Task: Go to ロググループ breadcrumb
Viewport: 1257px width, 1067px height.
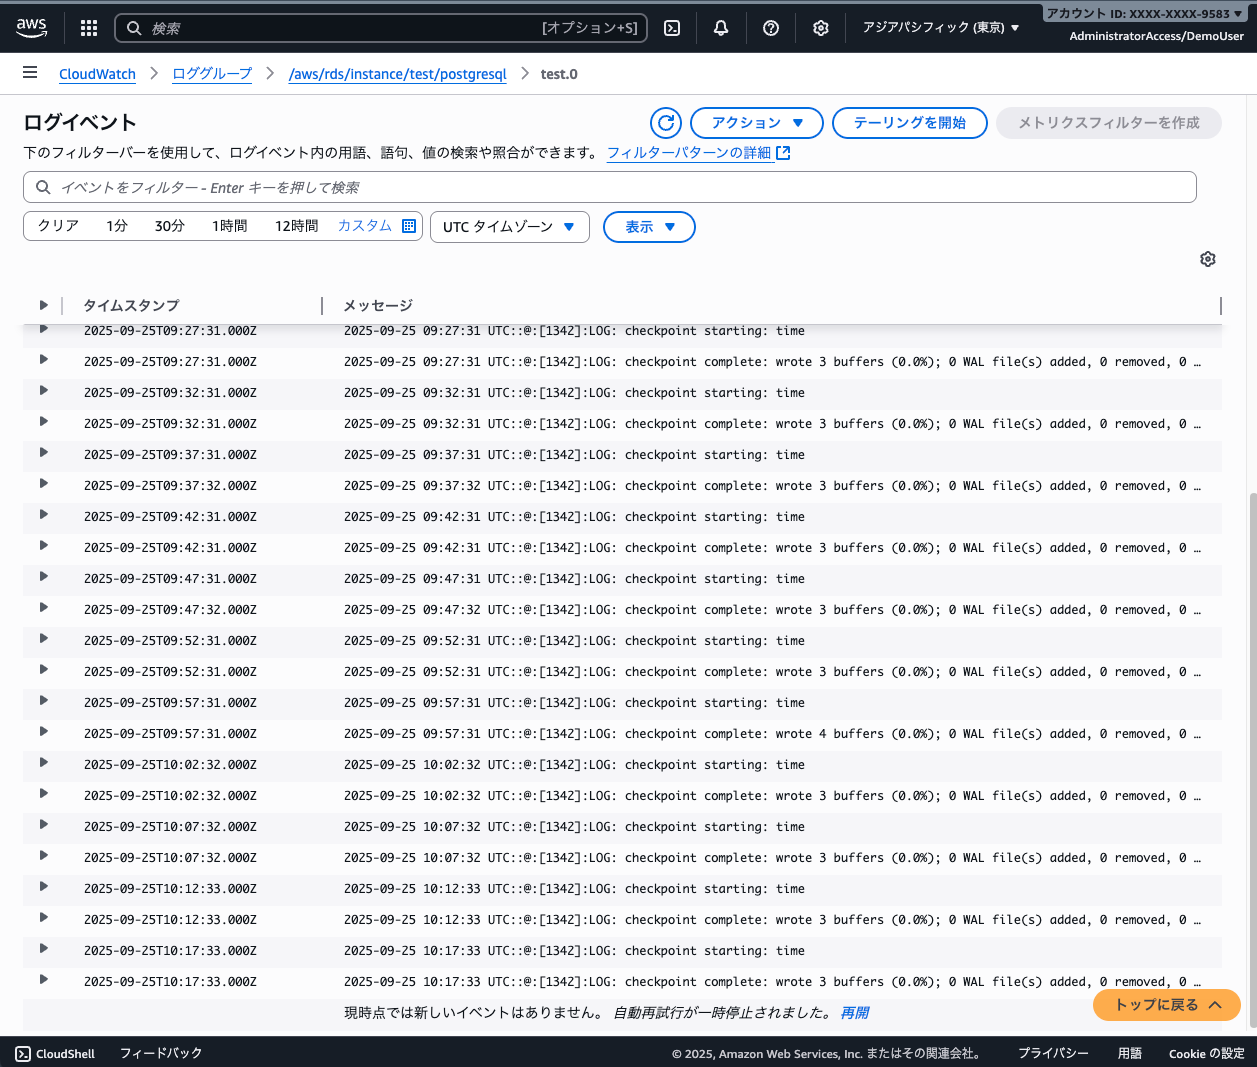Action: click(x=212, y=74)
